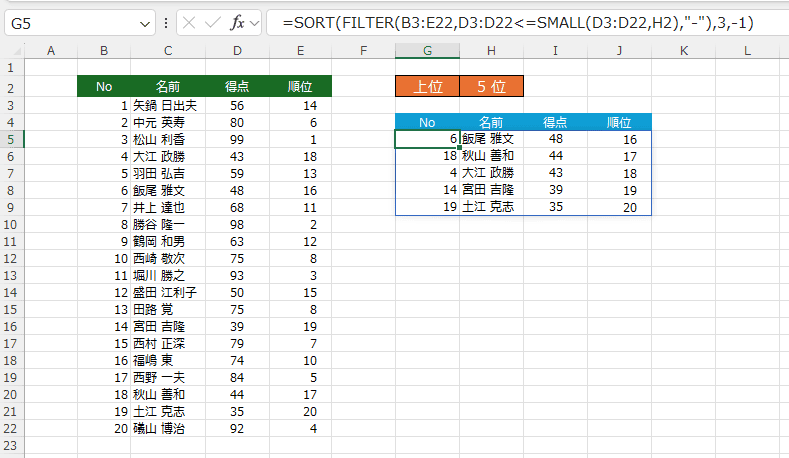Click the green 得点 header cell
This screenshot has height=458, width=789.
pos(236,87)
